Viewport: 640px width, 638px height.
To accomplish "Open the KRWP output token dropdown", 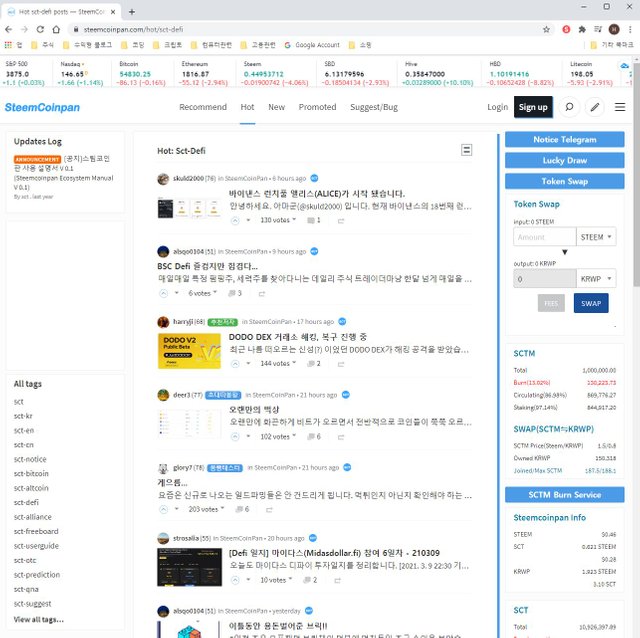I will point(596,279).
